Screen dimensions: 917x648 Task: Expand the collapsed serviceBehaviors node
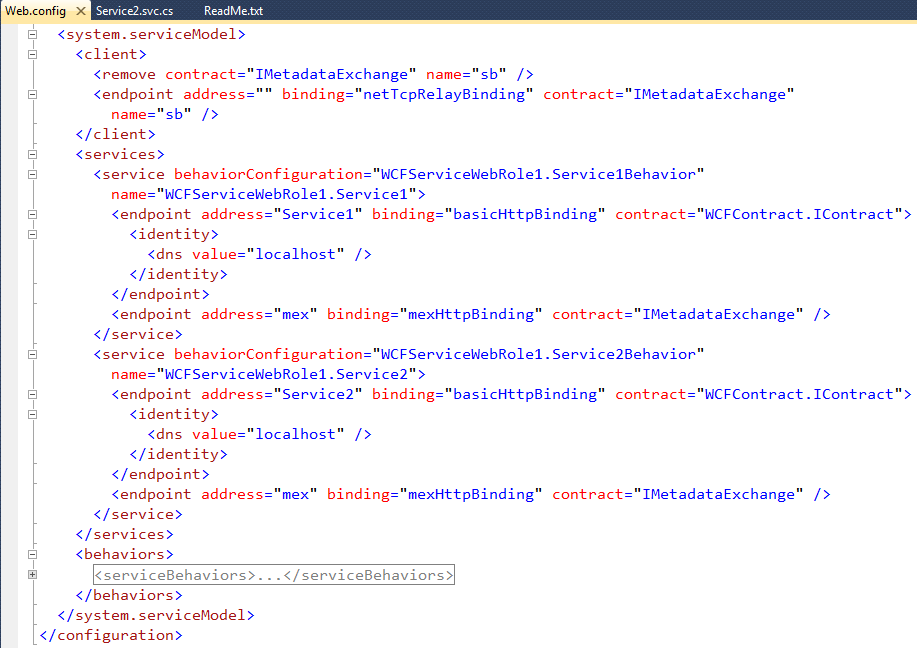click(x=33, y=574)
